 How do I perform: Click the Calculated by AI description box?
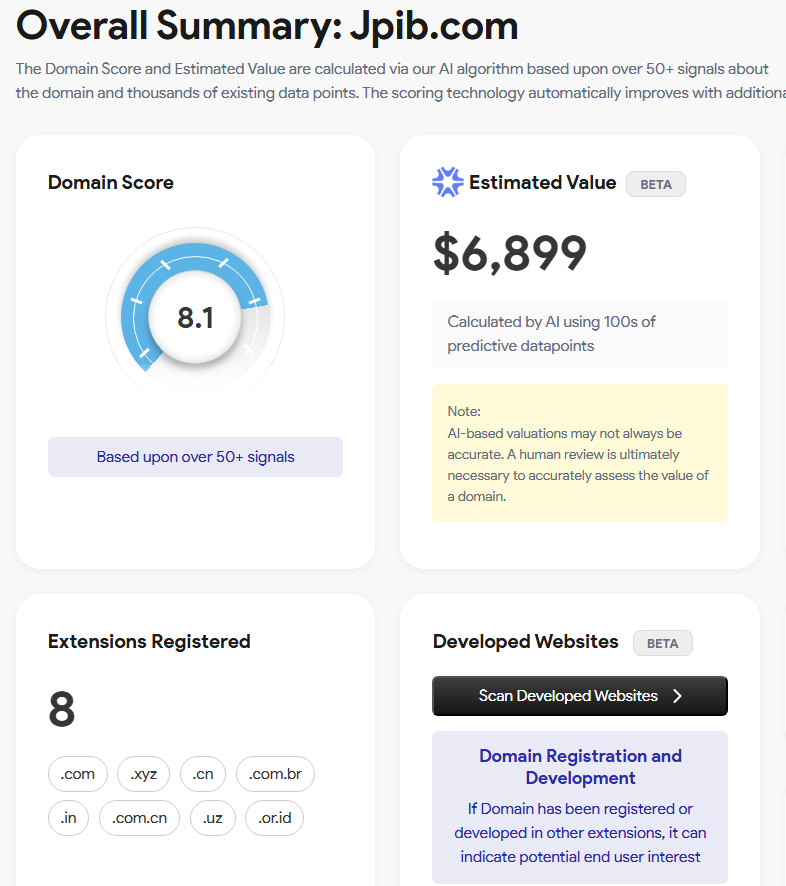click(580, 333)
